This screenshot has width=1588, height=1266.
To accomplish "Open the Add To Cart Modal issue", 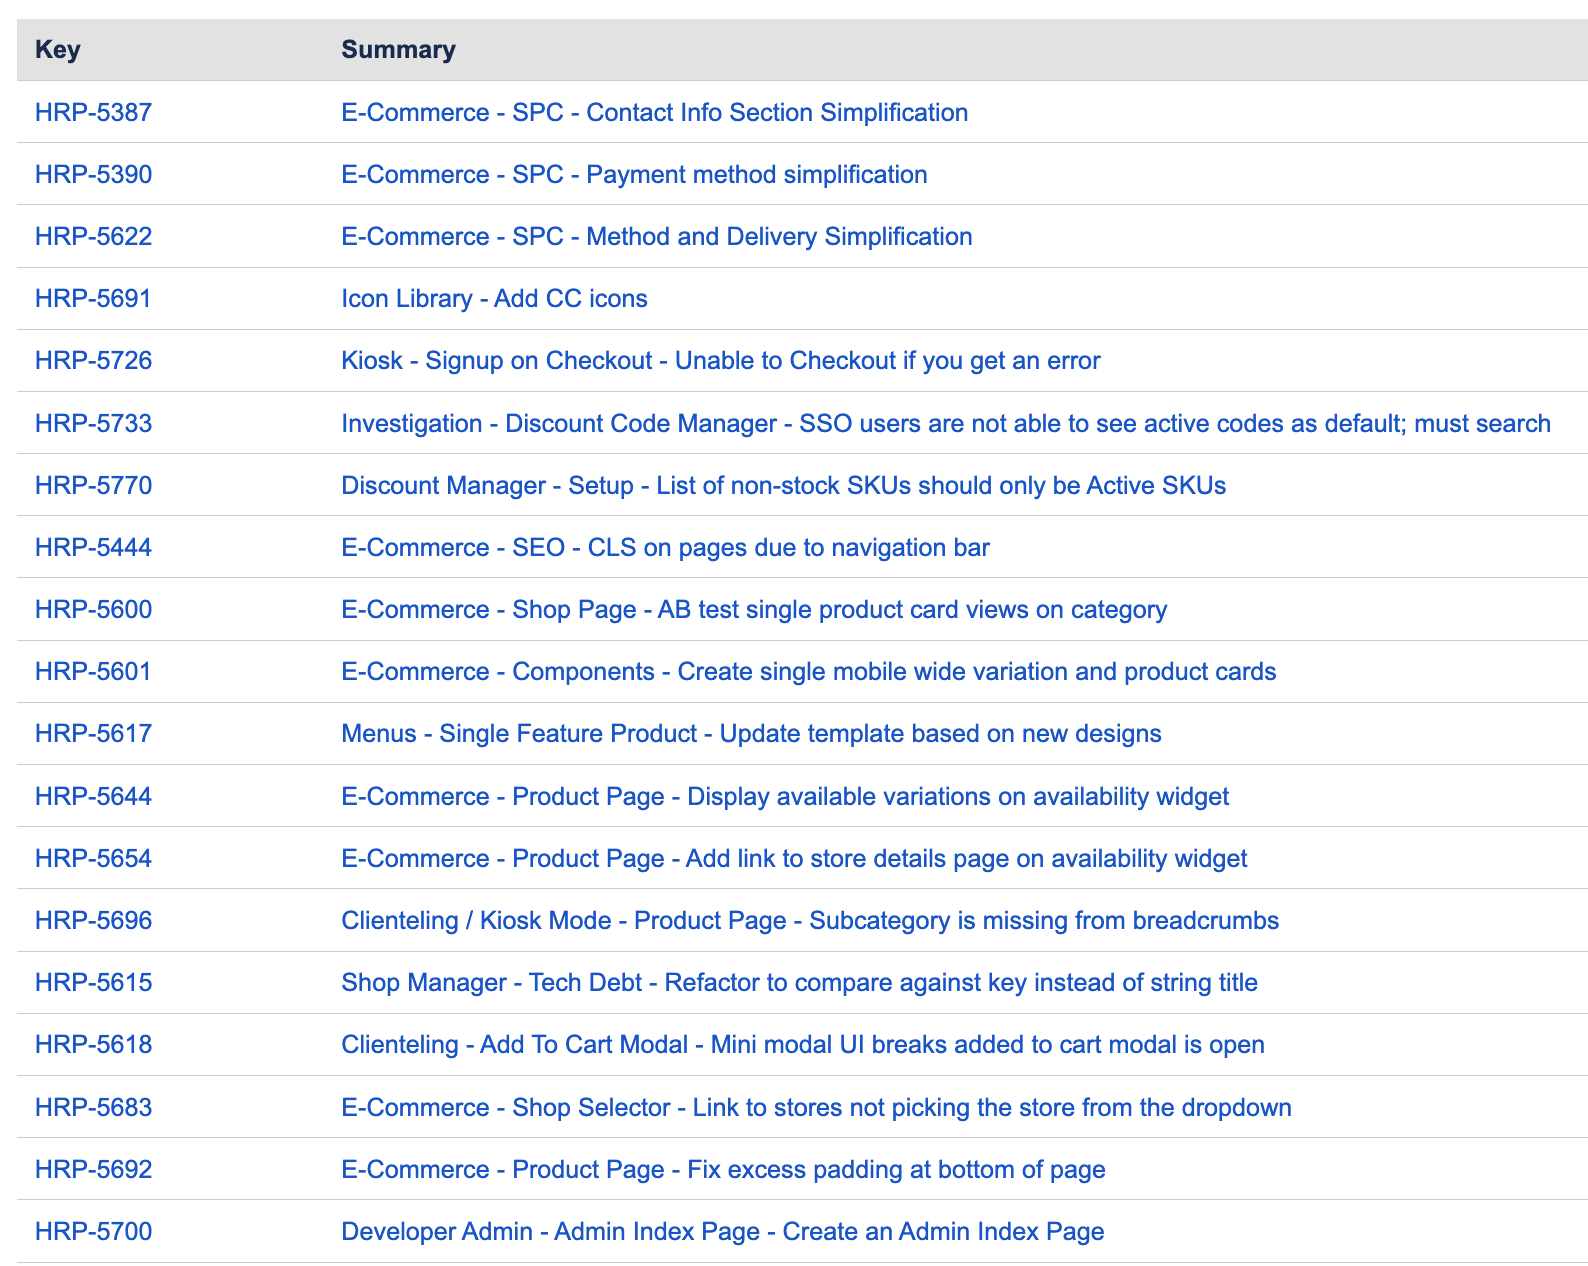I will click(x=802, y=1044).
